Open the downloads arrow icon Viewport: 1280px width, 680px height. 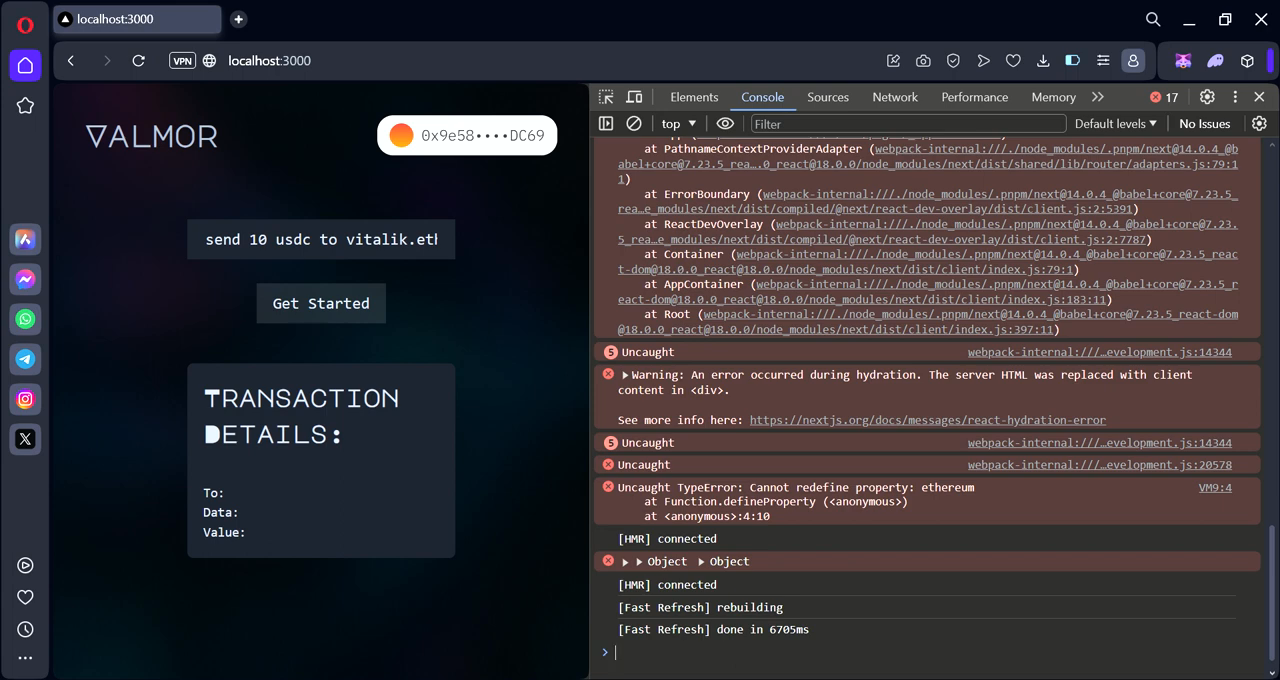pos(1043,61)
